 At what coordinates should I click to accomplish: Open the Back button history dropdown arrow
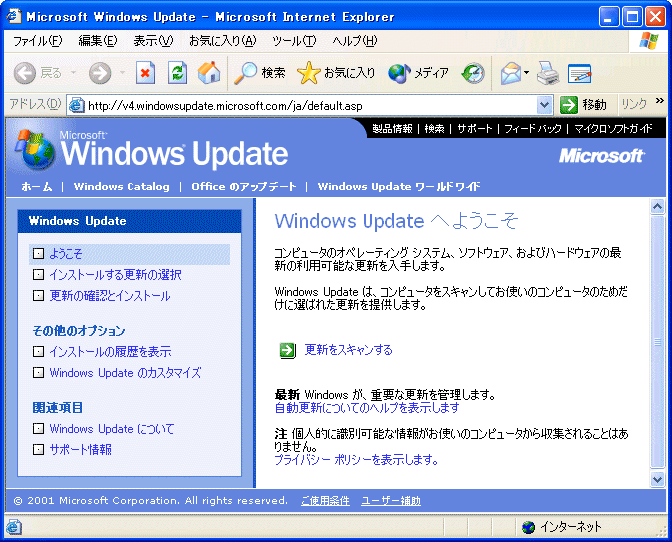[x=74, y=73]
